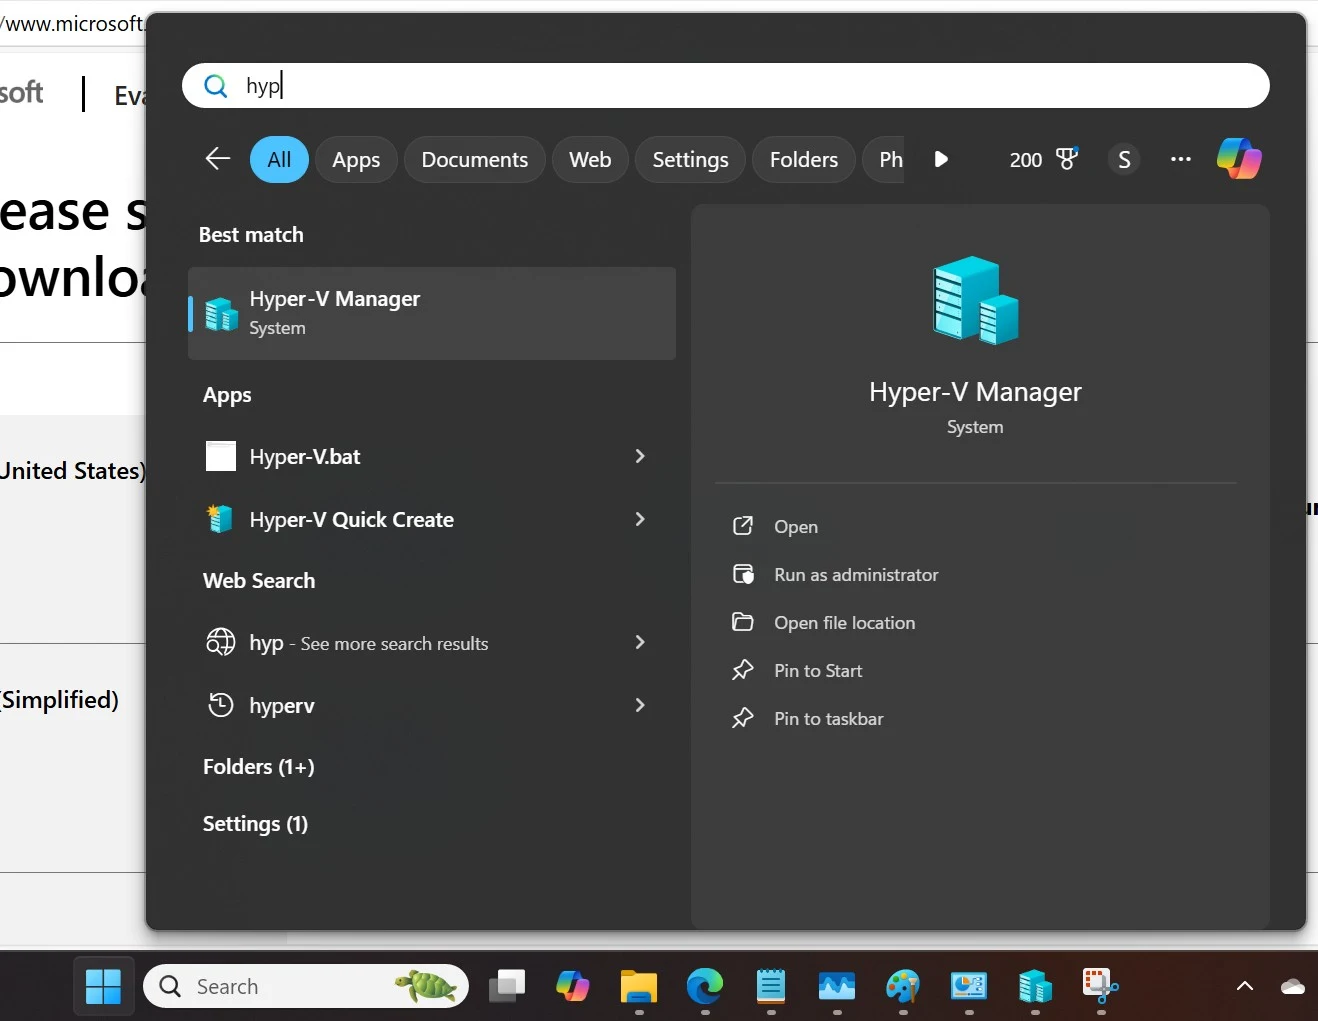1318x1021 pixels.
Task: Open the monitor-with-chart taskbar app
Action: tap(969, 987)
